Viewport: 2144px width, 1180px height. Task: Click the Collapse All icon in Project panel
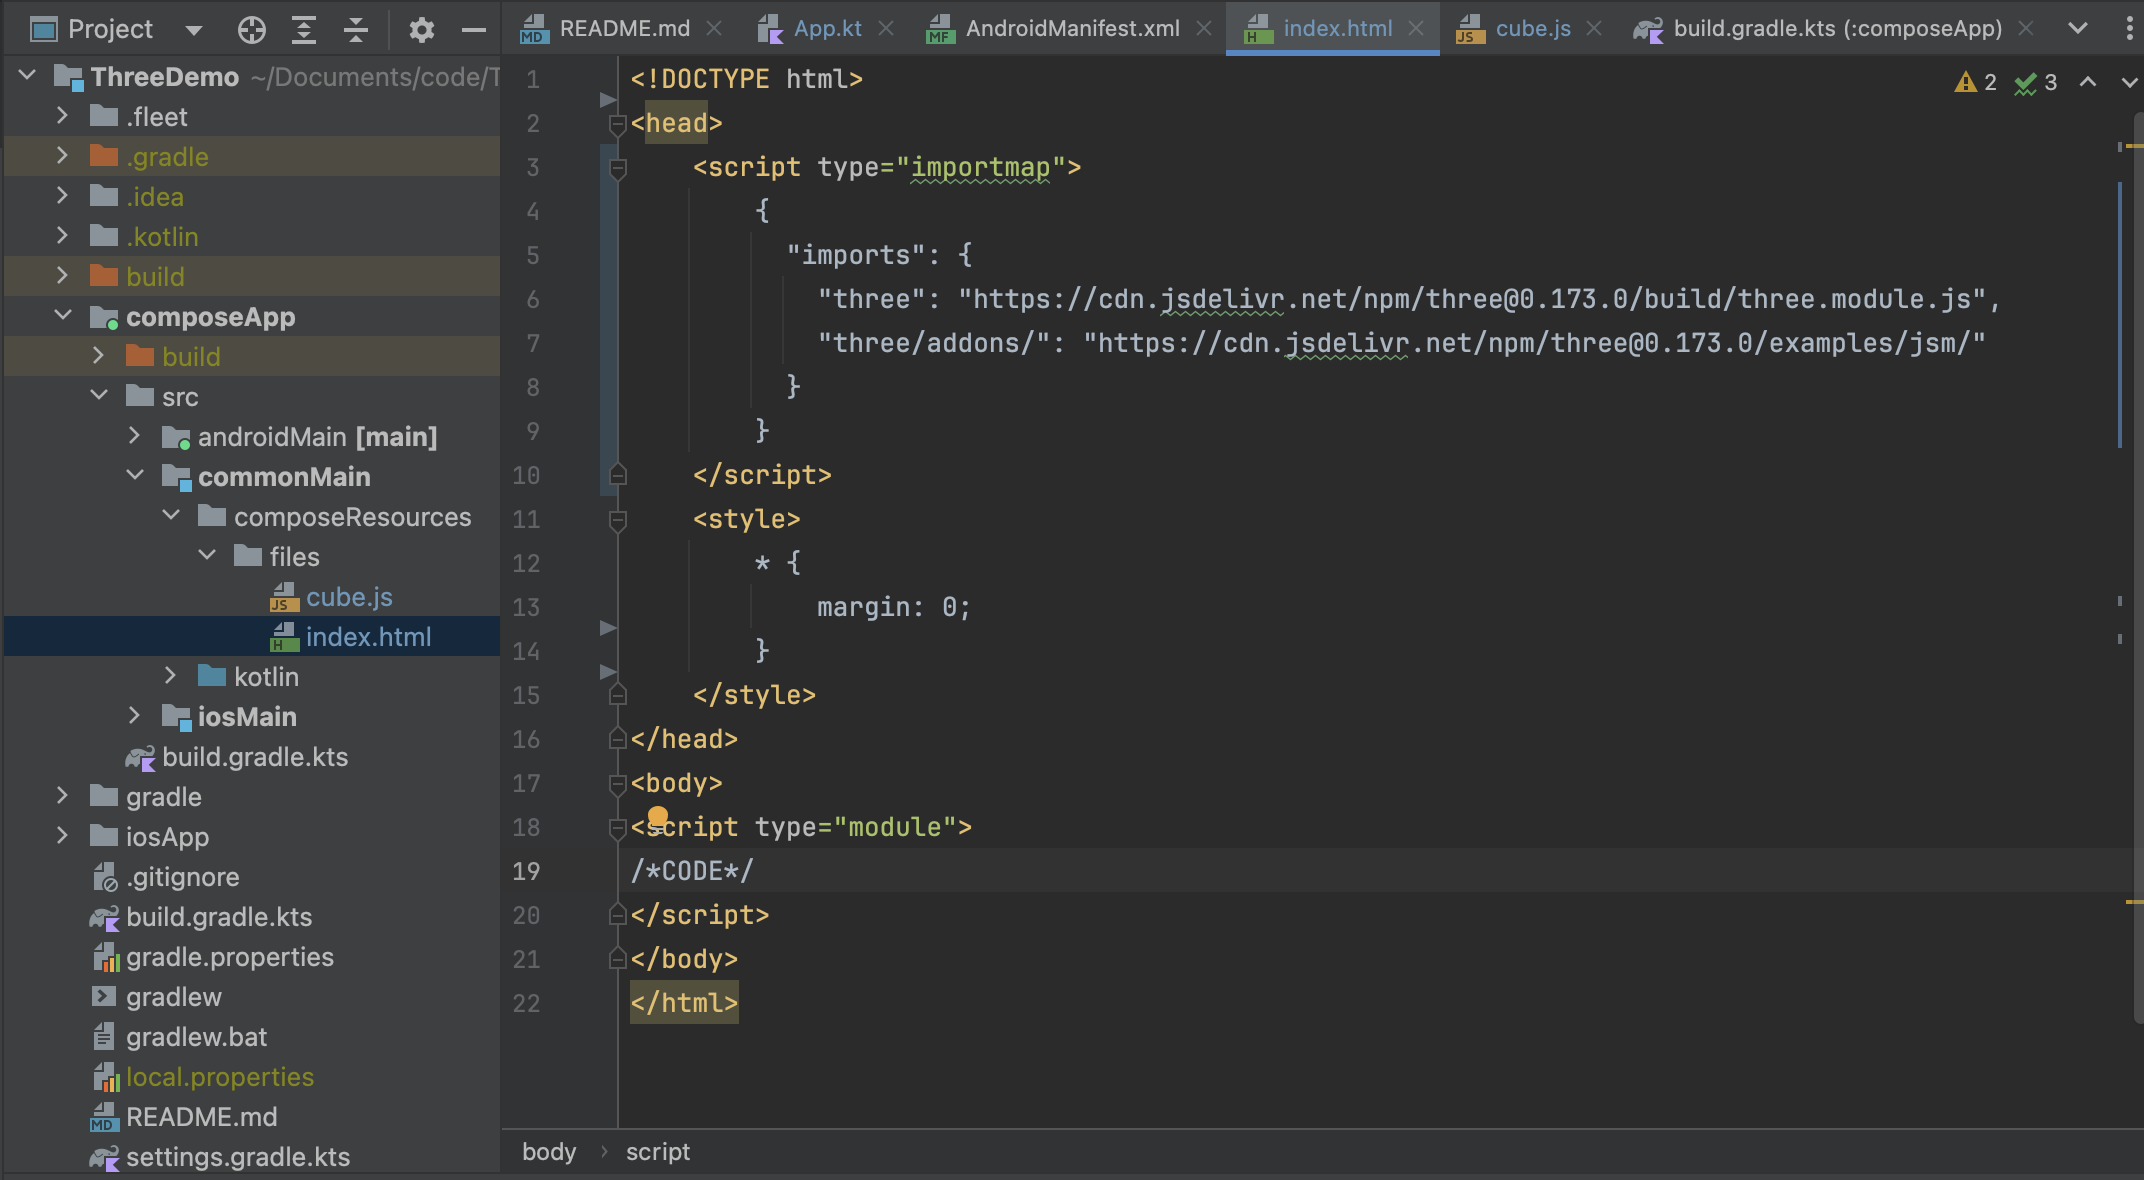(356, 30)
